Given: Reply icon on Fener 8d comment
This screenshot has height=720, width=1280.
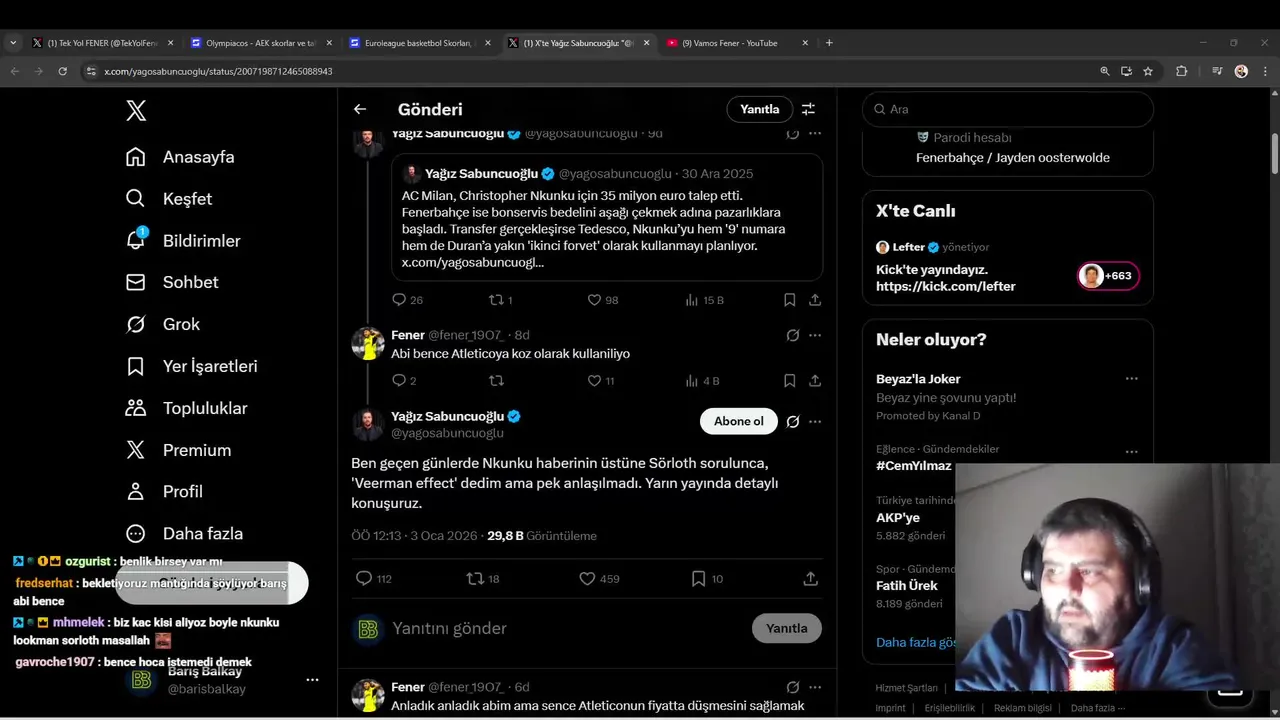Looking at the screenshot, I should (399, 381).
